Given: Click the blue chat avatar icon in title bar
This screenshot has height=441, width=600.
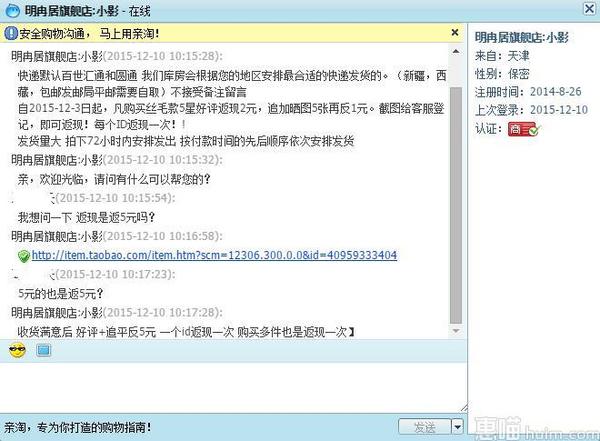Looking at the screenshot, I should click(12, 10).
